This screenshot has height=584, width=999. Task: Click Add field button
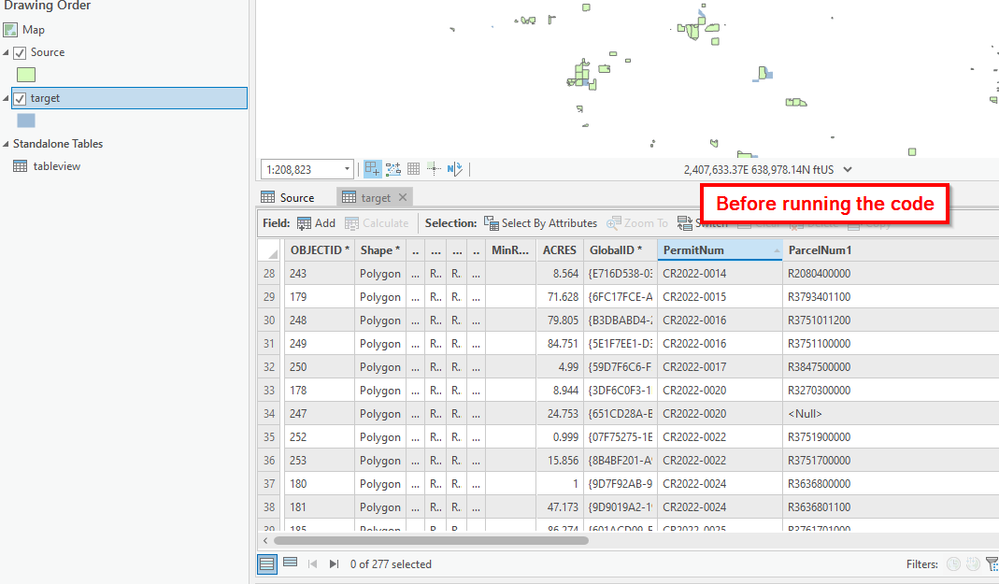(316, 224)
